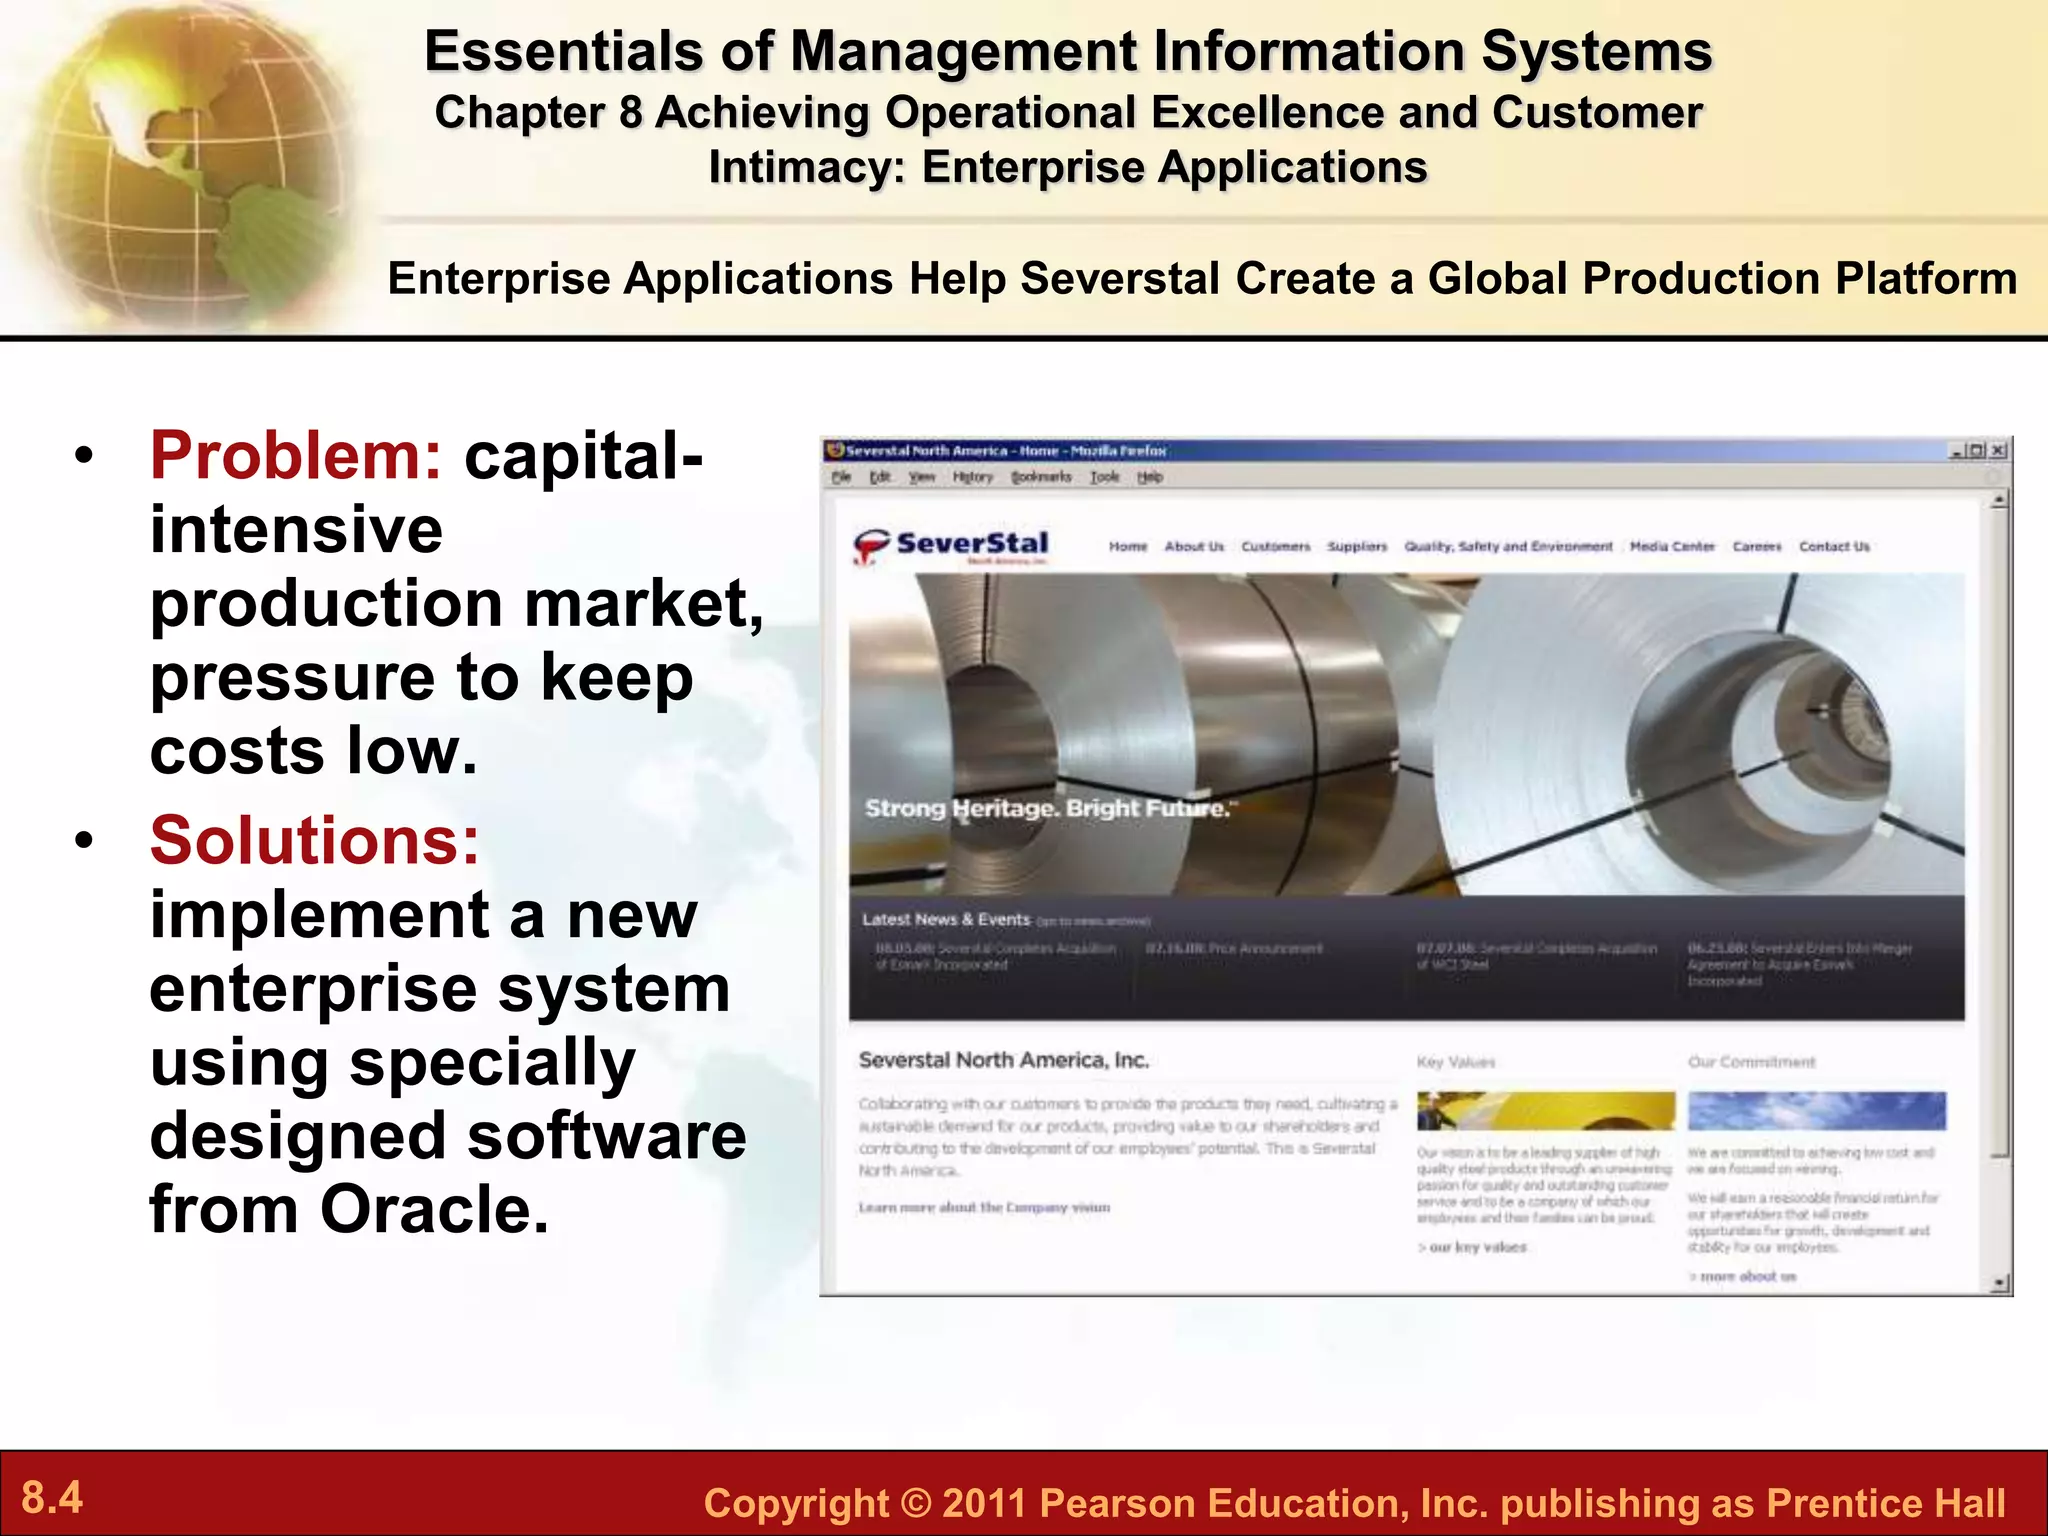Open the Careers navigation link
This screenshot has width=2048, height=1536.
coord(1757,546)
